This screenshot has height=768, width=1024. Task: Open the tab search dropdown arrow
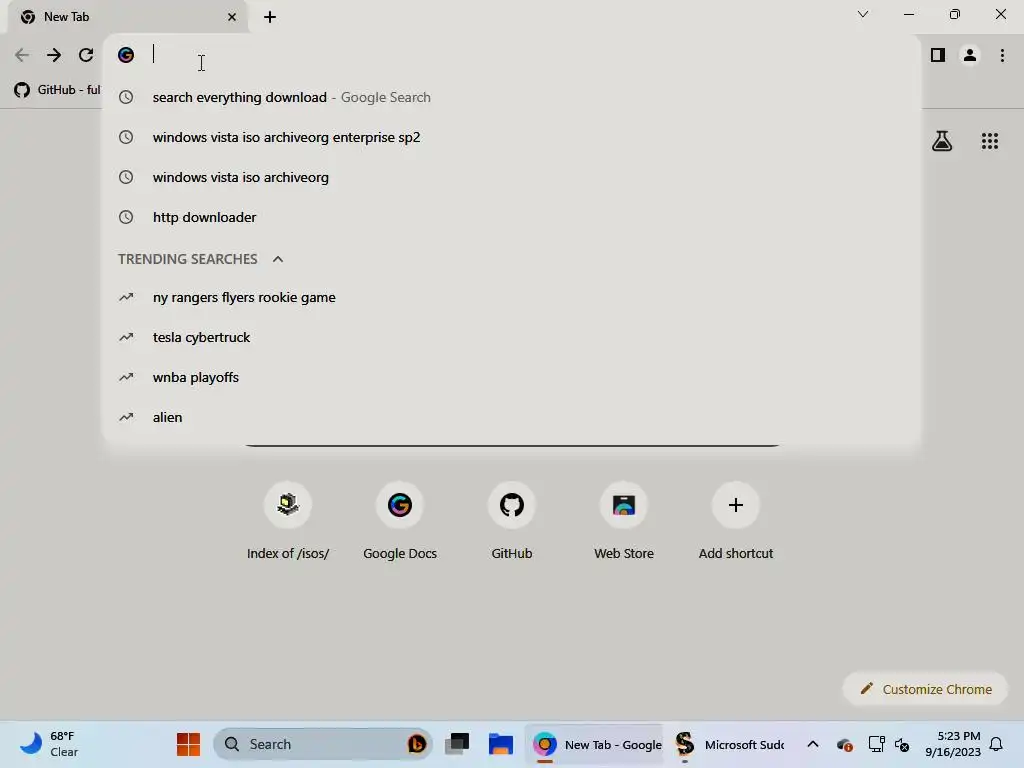[x=863, y=14]
